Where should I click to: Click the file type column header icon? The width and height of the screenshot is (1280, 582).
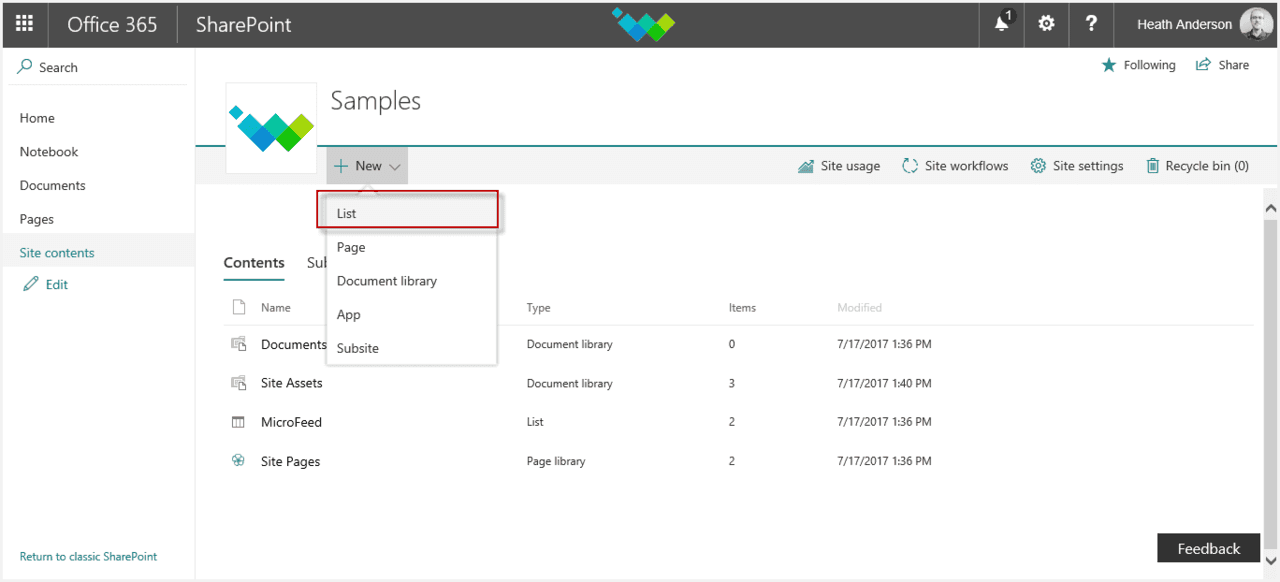(239, 307)
